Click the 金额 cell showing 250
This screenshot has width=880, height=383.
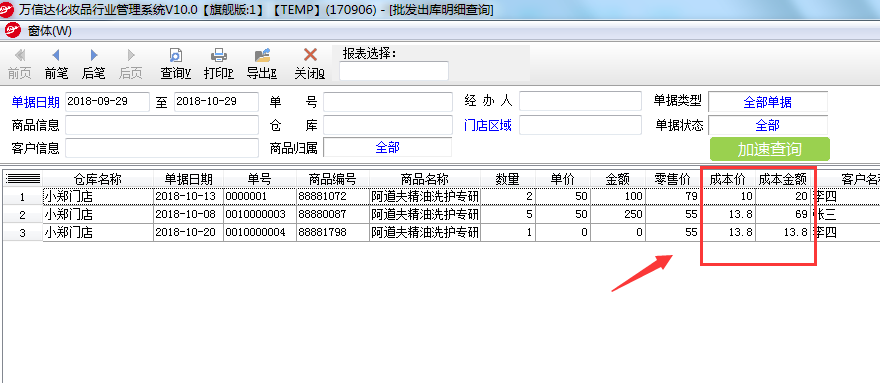point(618,215)
